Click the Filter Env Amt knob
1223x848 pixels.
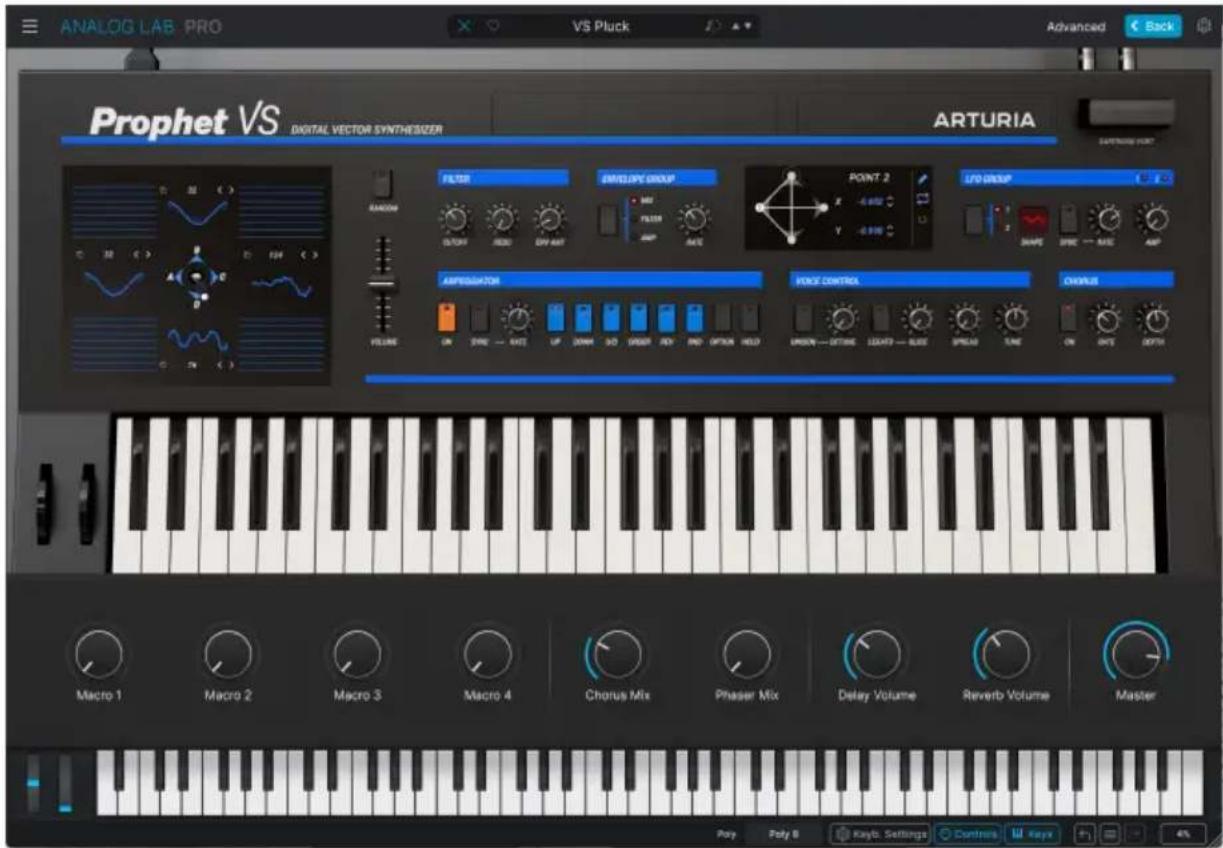(549, 219)
